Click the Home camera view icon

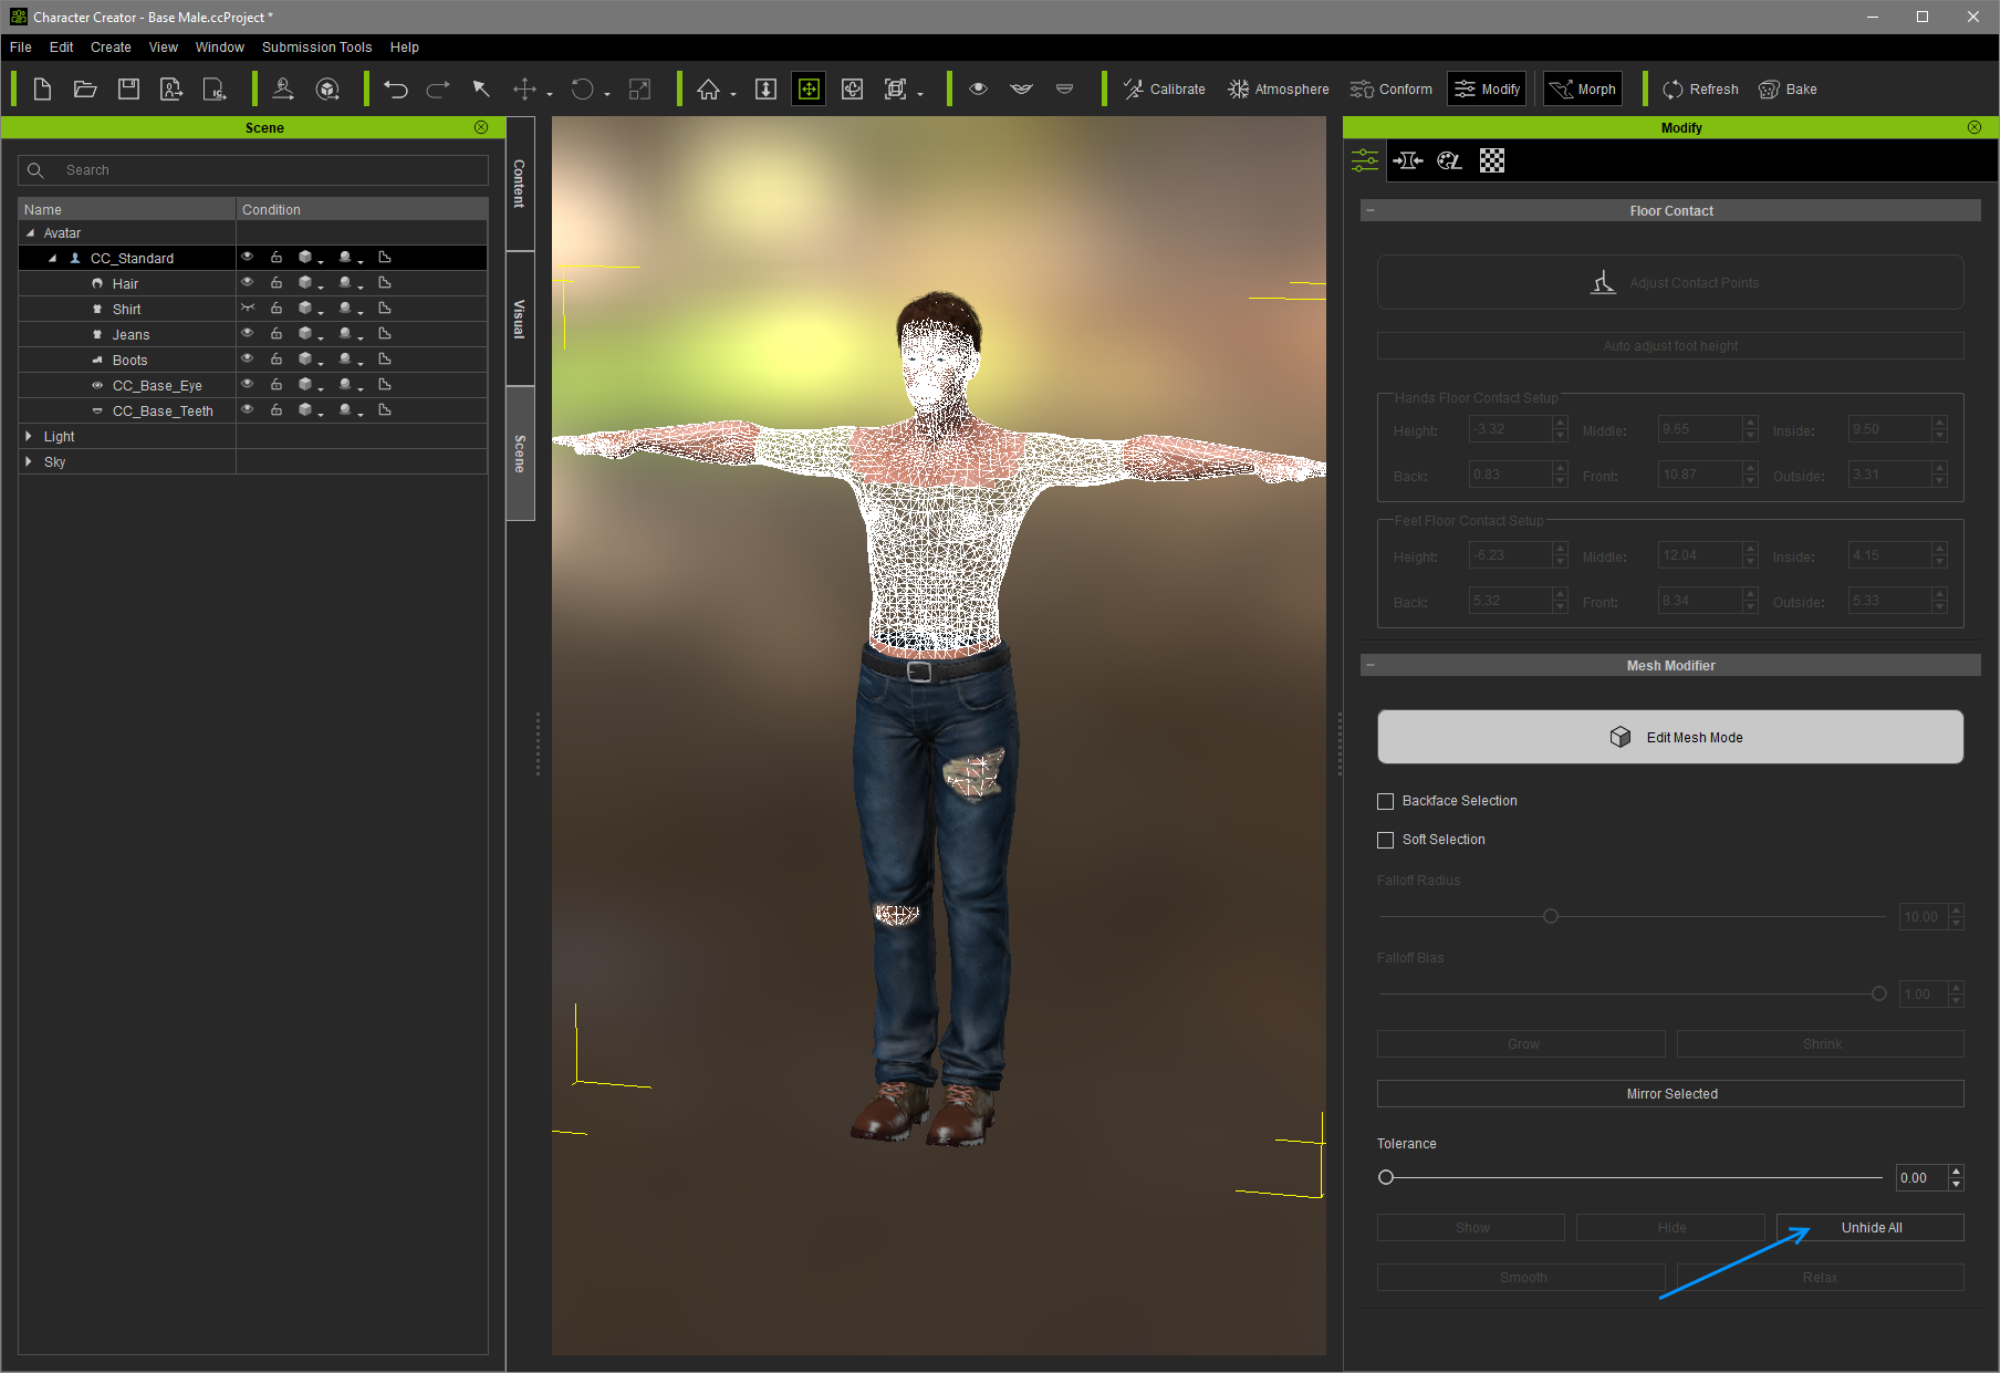tap(708, 89)
